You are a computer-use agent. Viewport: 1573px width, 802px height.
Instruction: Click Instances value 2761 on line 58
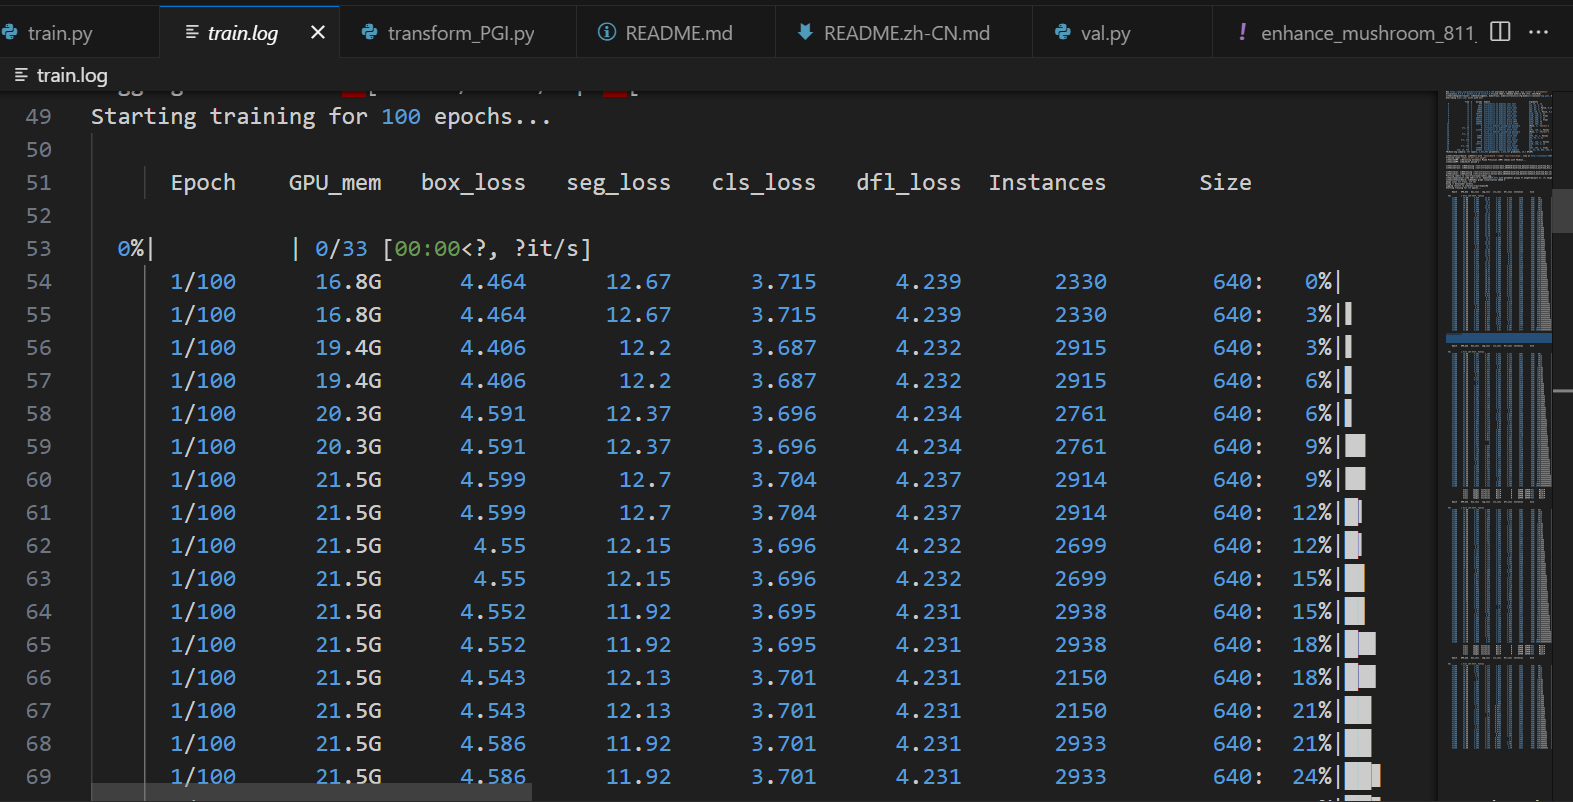[1081, 414]
